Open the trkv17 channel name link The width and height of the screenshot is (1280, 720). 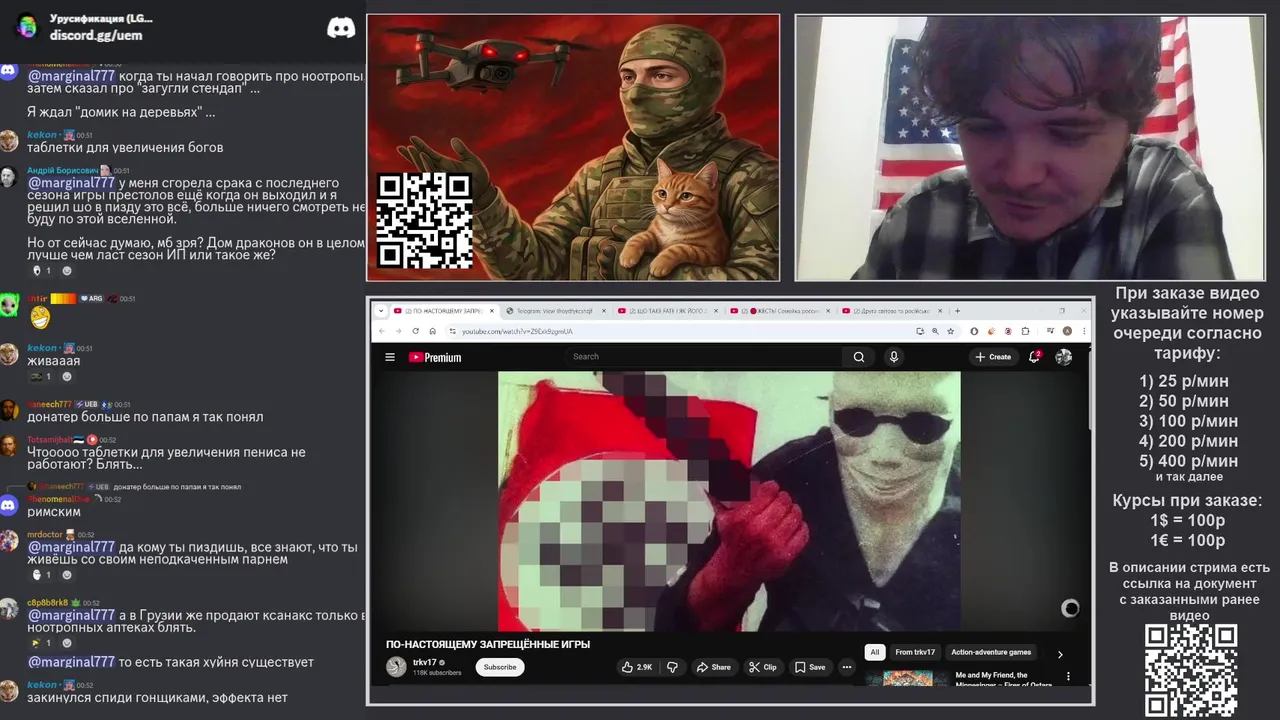pos(425,663)
